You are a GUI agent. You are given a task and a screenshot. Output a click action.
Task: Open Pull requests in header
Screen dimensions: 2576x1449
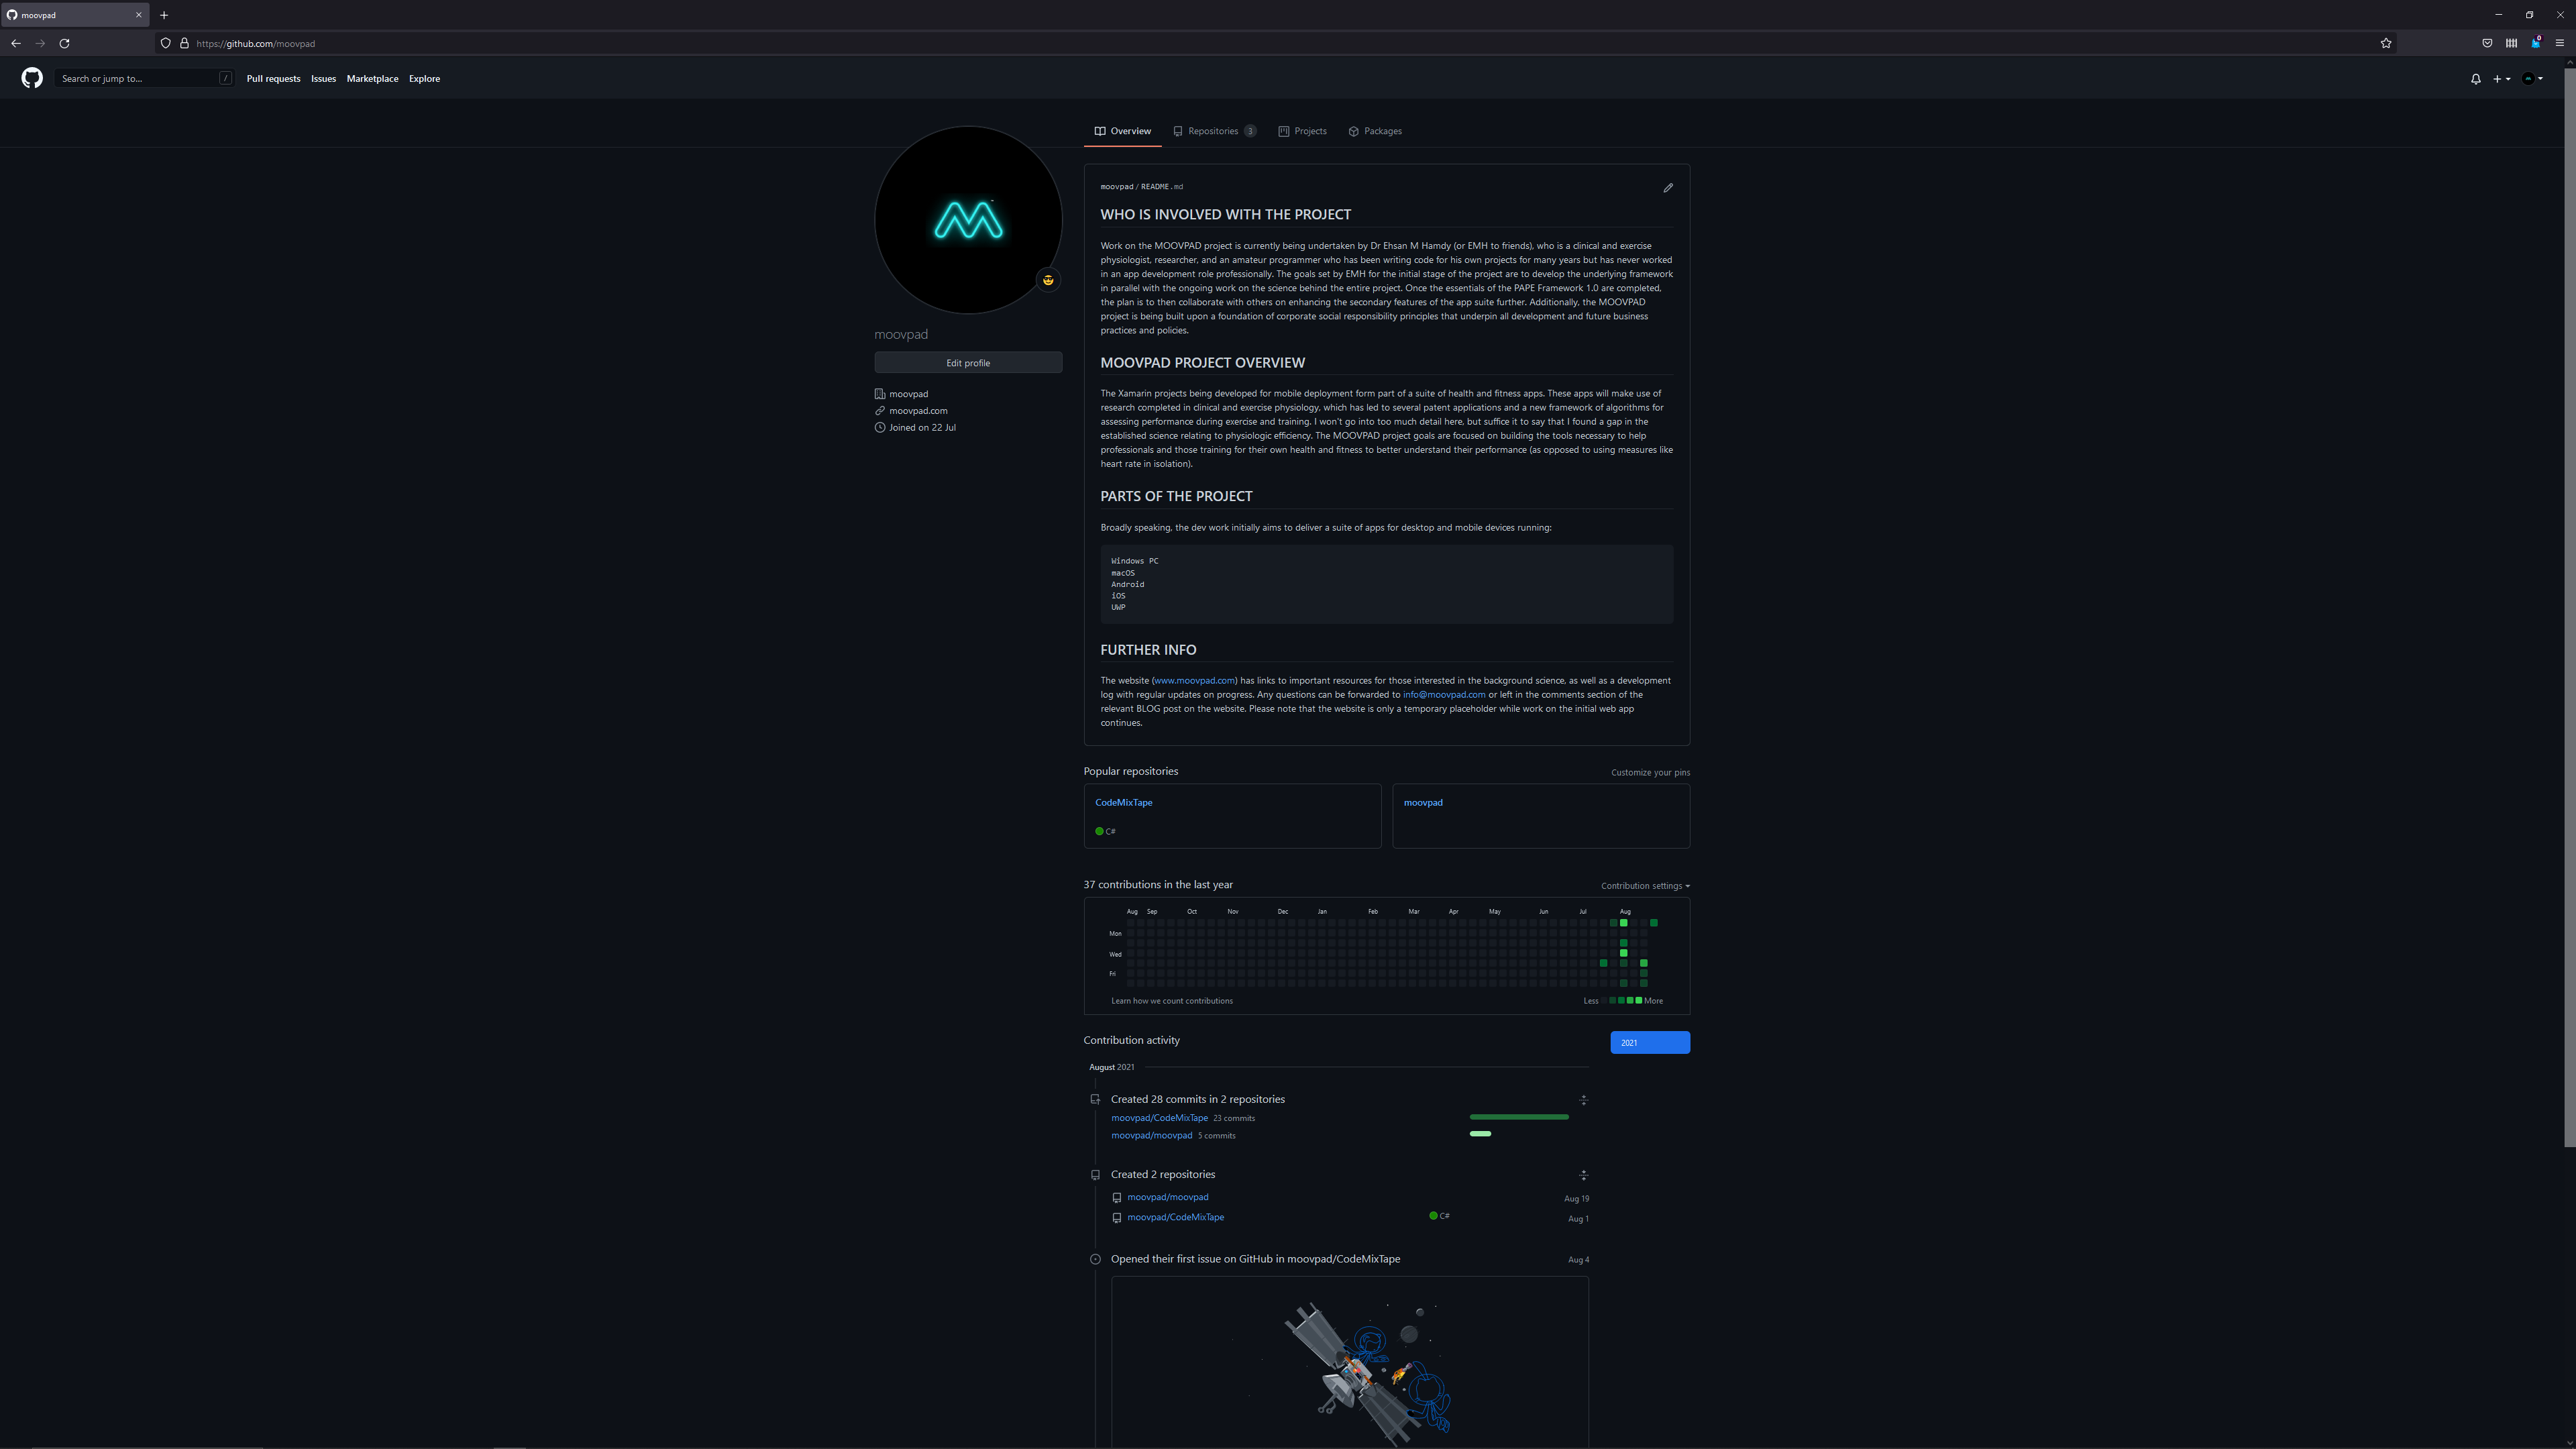(273, 79)
